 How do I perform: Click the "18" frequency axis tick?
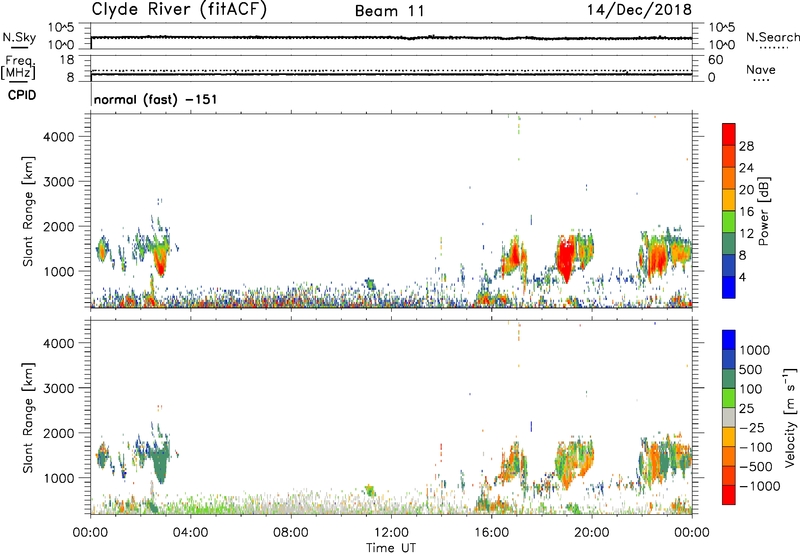tap(67, 60)
